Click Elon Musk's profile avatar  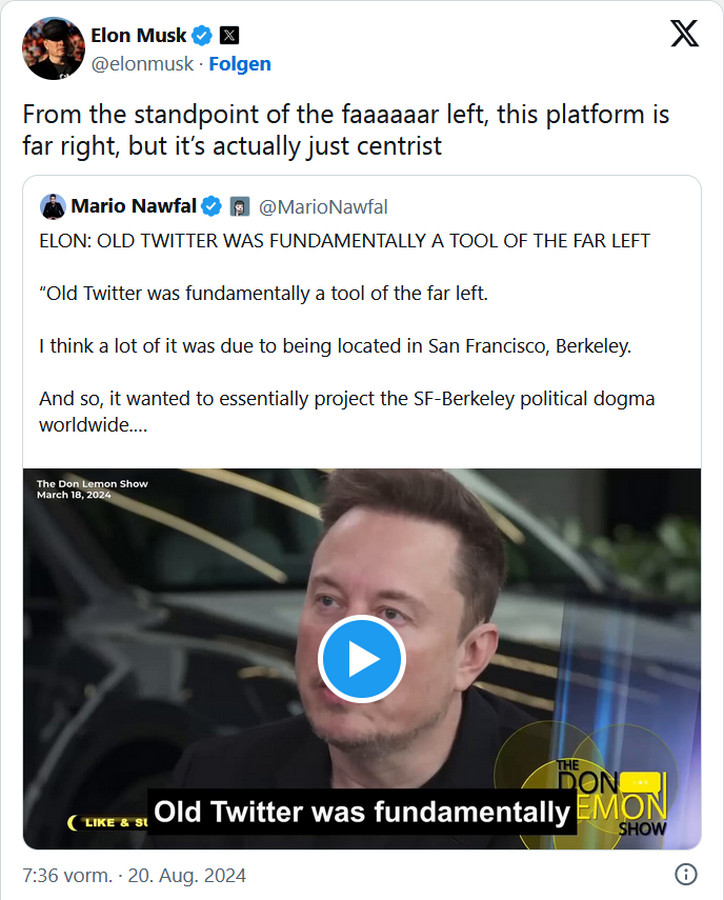54,48
